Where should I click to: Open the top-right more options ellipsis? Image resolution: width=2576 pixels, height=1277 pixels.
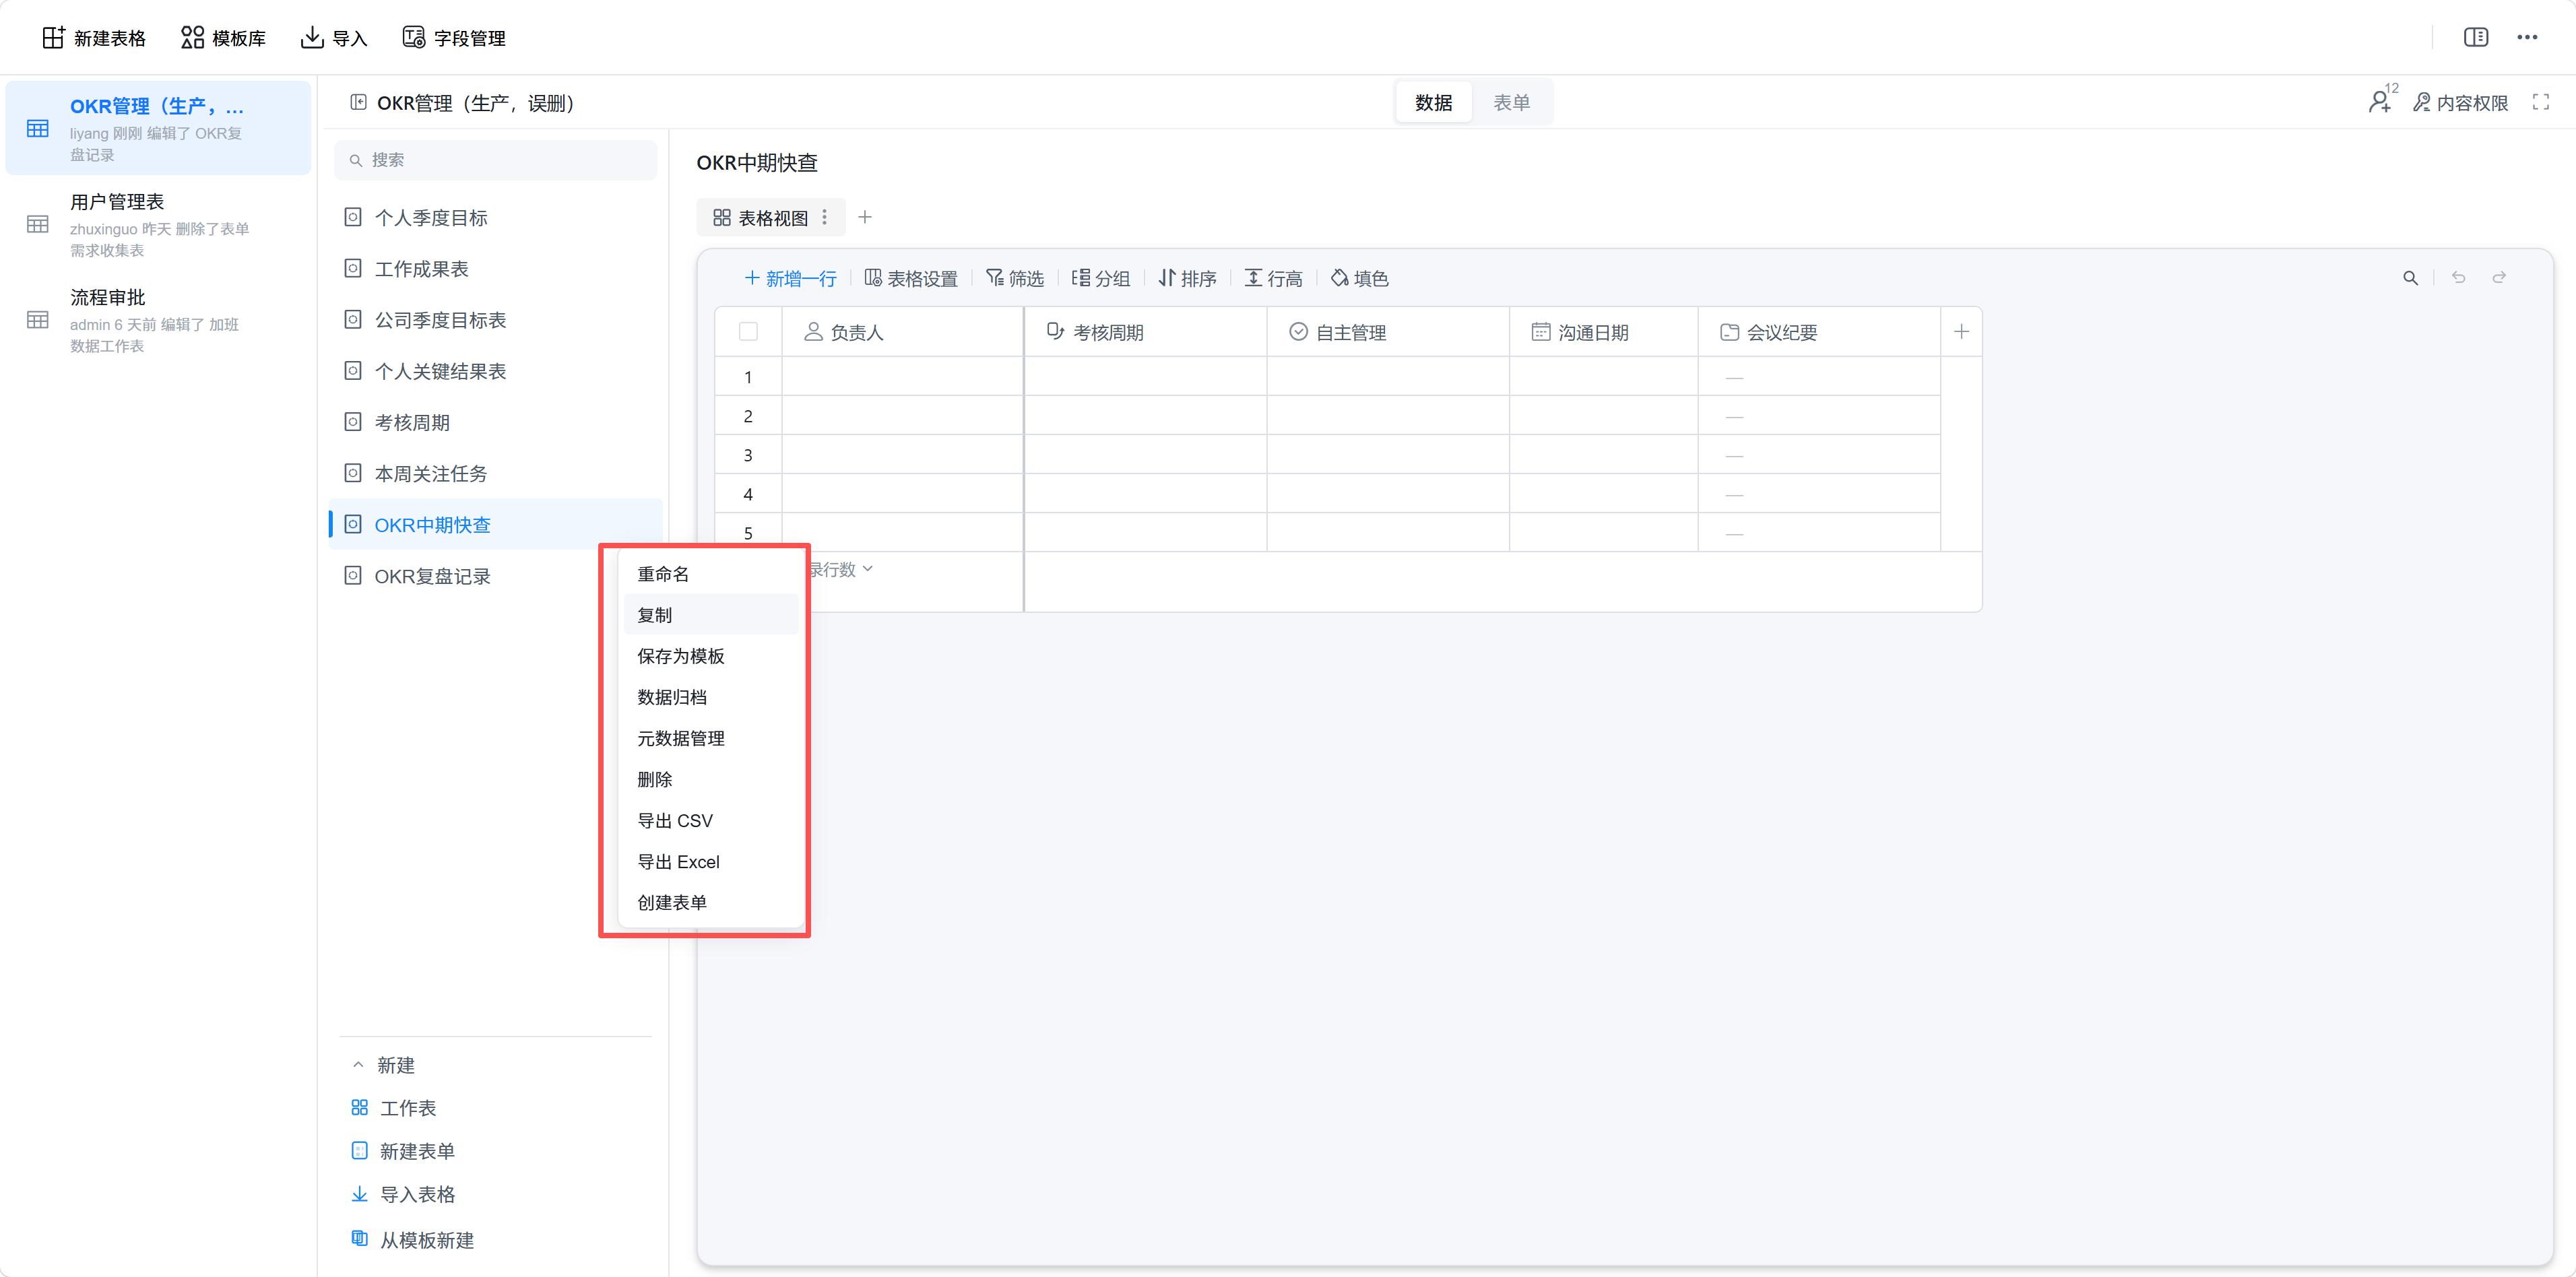(2527, 37)
